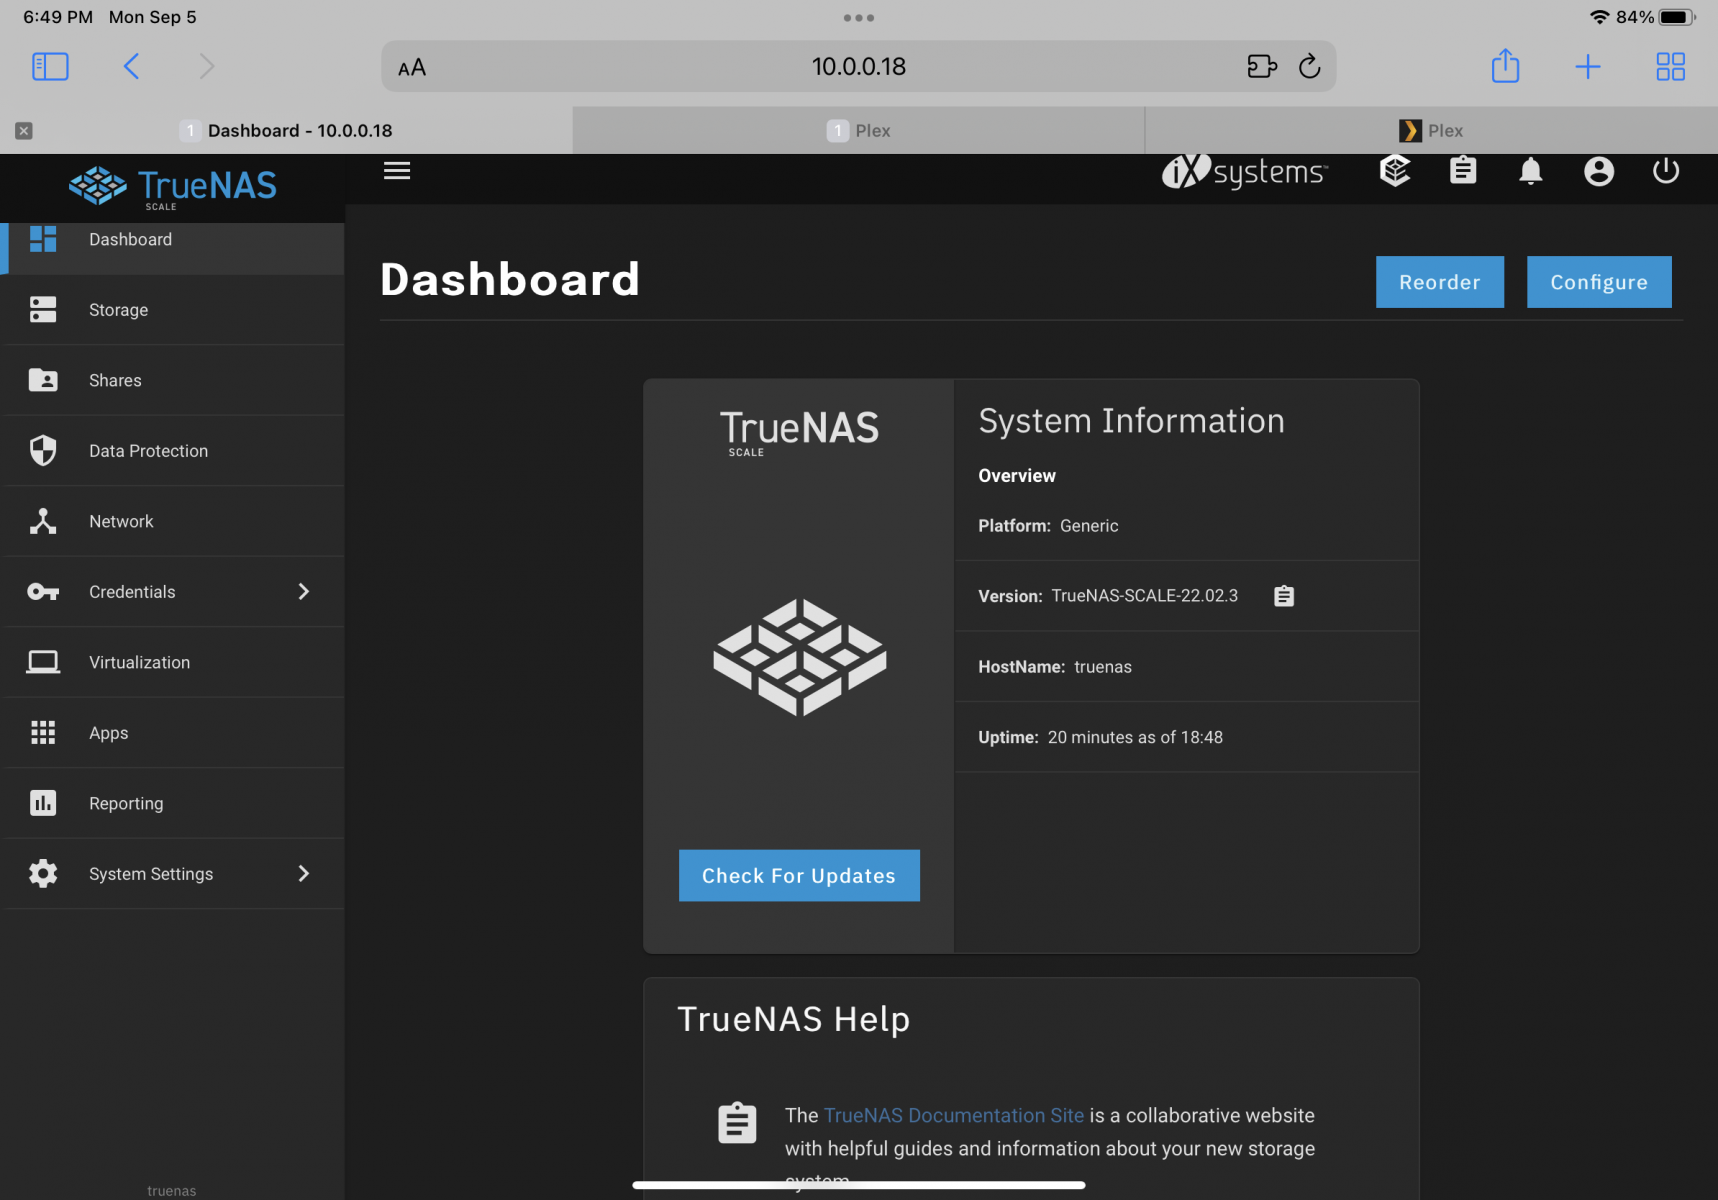Image resolution: width=1718 pixels, height=1200 pixels.
Task: Click the TrueNAS Help documentation icon
Action: coord(737,1123)
